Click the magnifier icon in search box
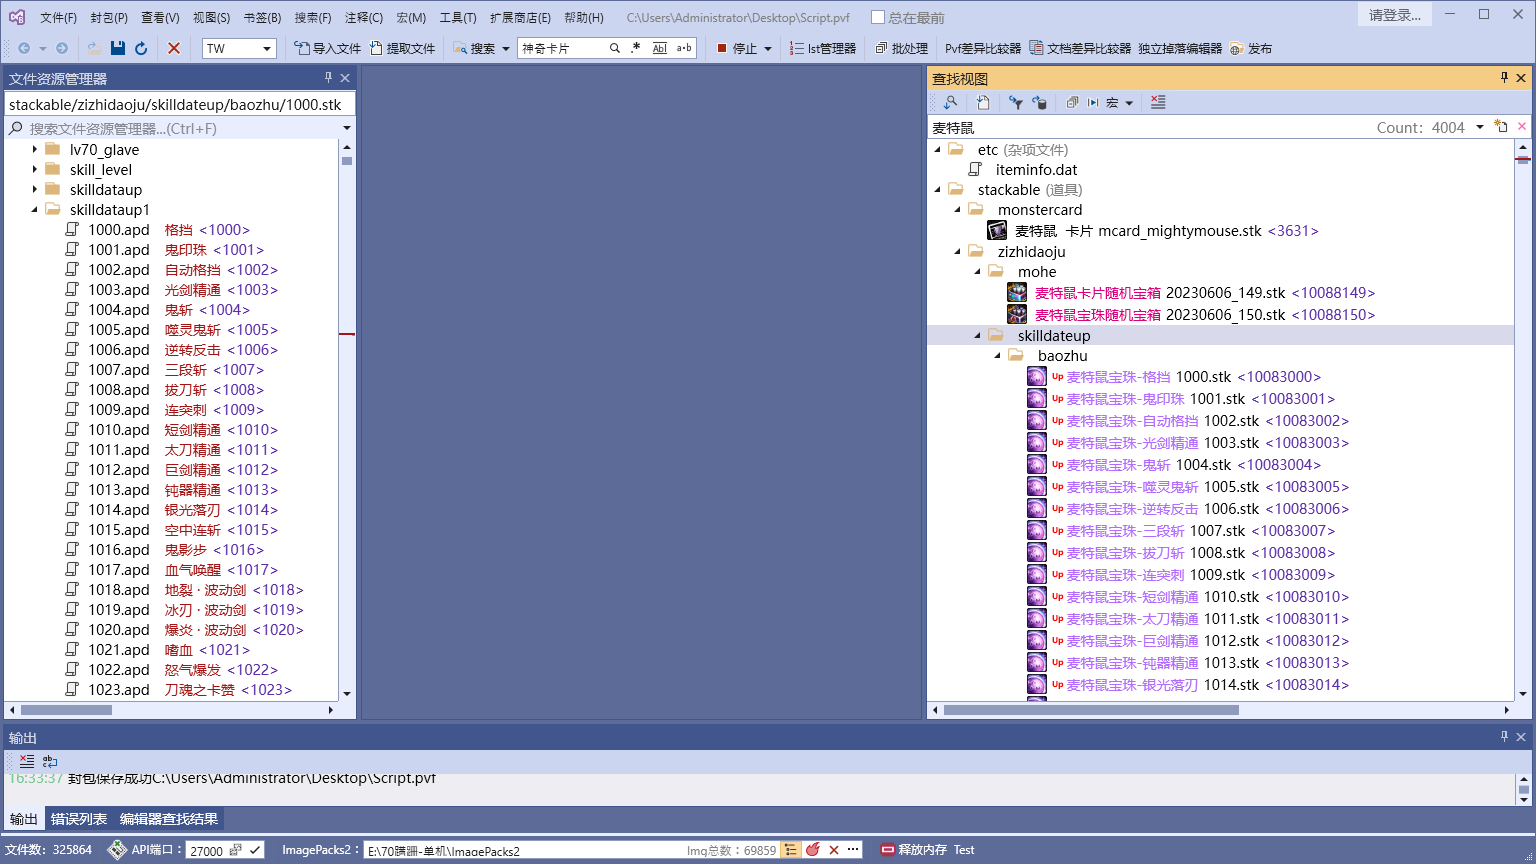 coord(615,48)
